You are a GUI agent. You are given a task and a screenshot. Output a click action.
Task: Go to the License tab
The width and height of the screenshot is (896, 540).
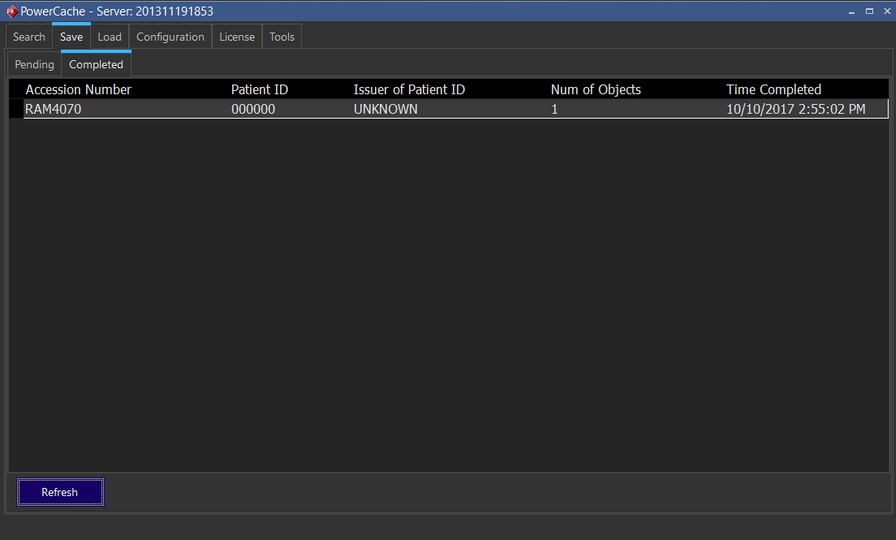click(x=237, y=37)
